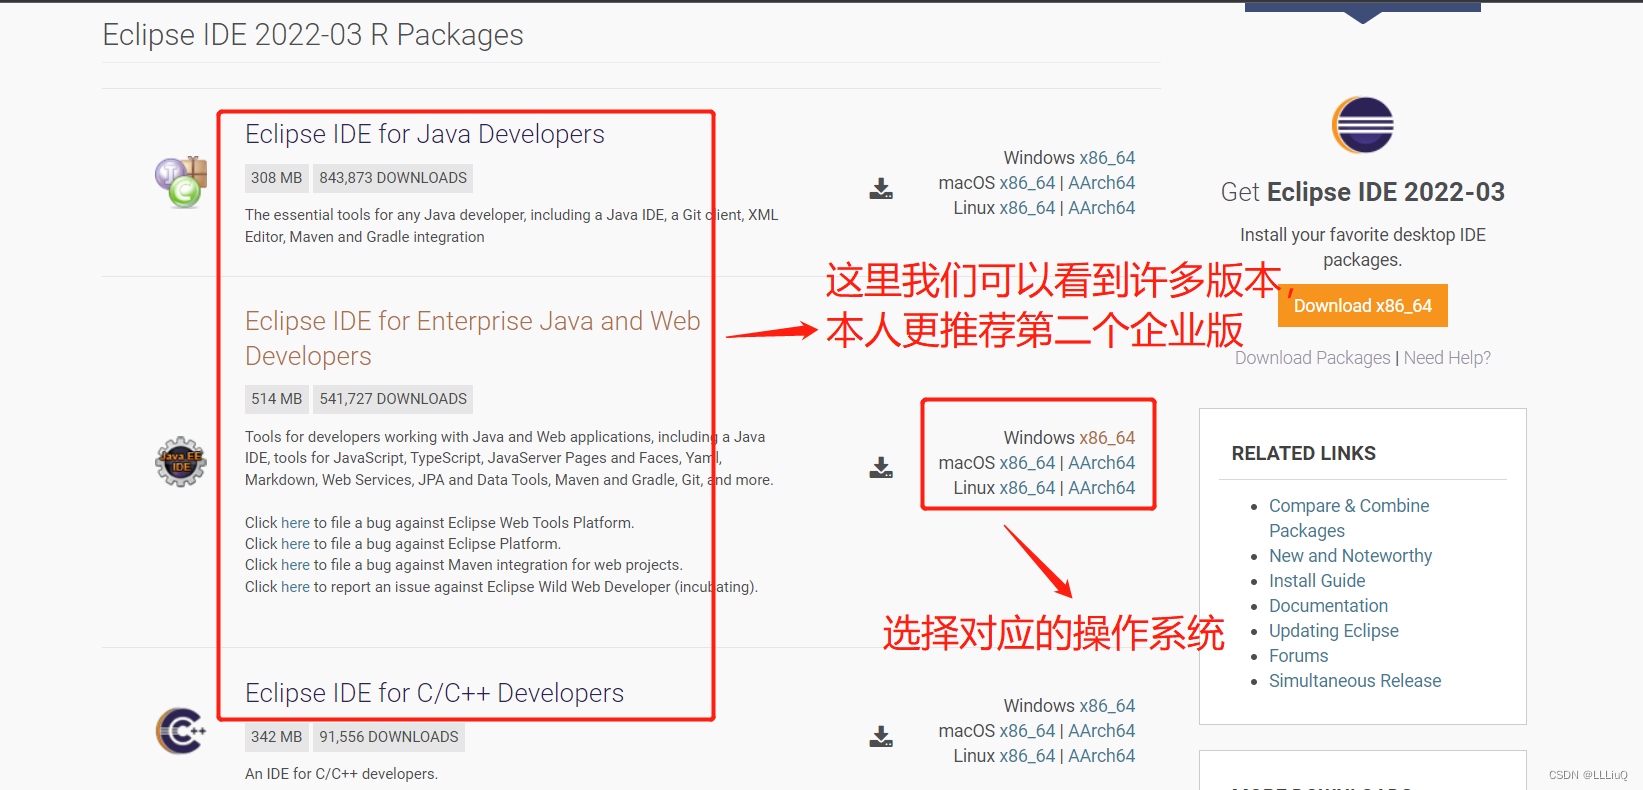Click the 342 MB size badge
The height and width of the screenshot is (790, 1643).
pos(276,737)
